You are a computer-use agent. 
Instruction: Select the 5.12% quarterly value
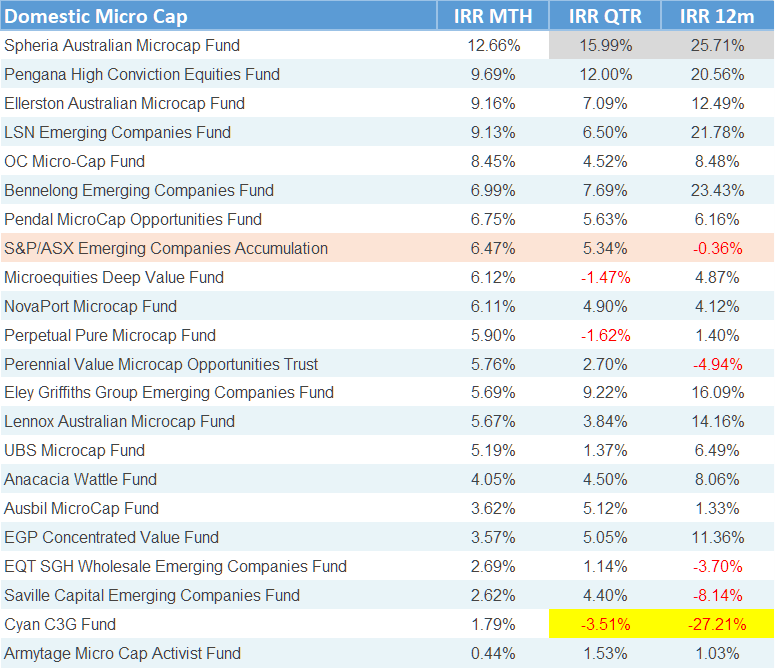point(605,508)
